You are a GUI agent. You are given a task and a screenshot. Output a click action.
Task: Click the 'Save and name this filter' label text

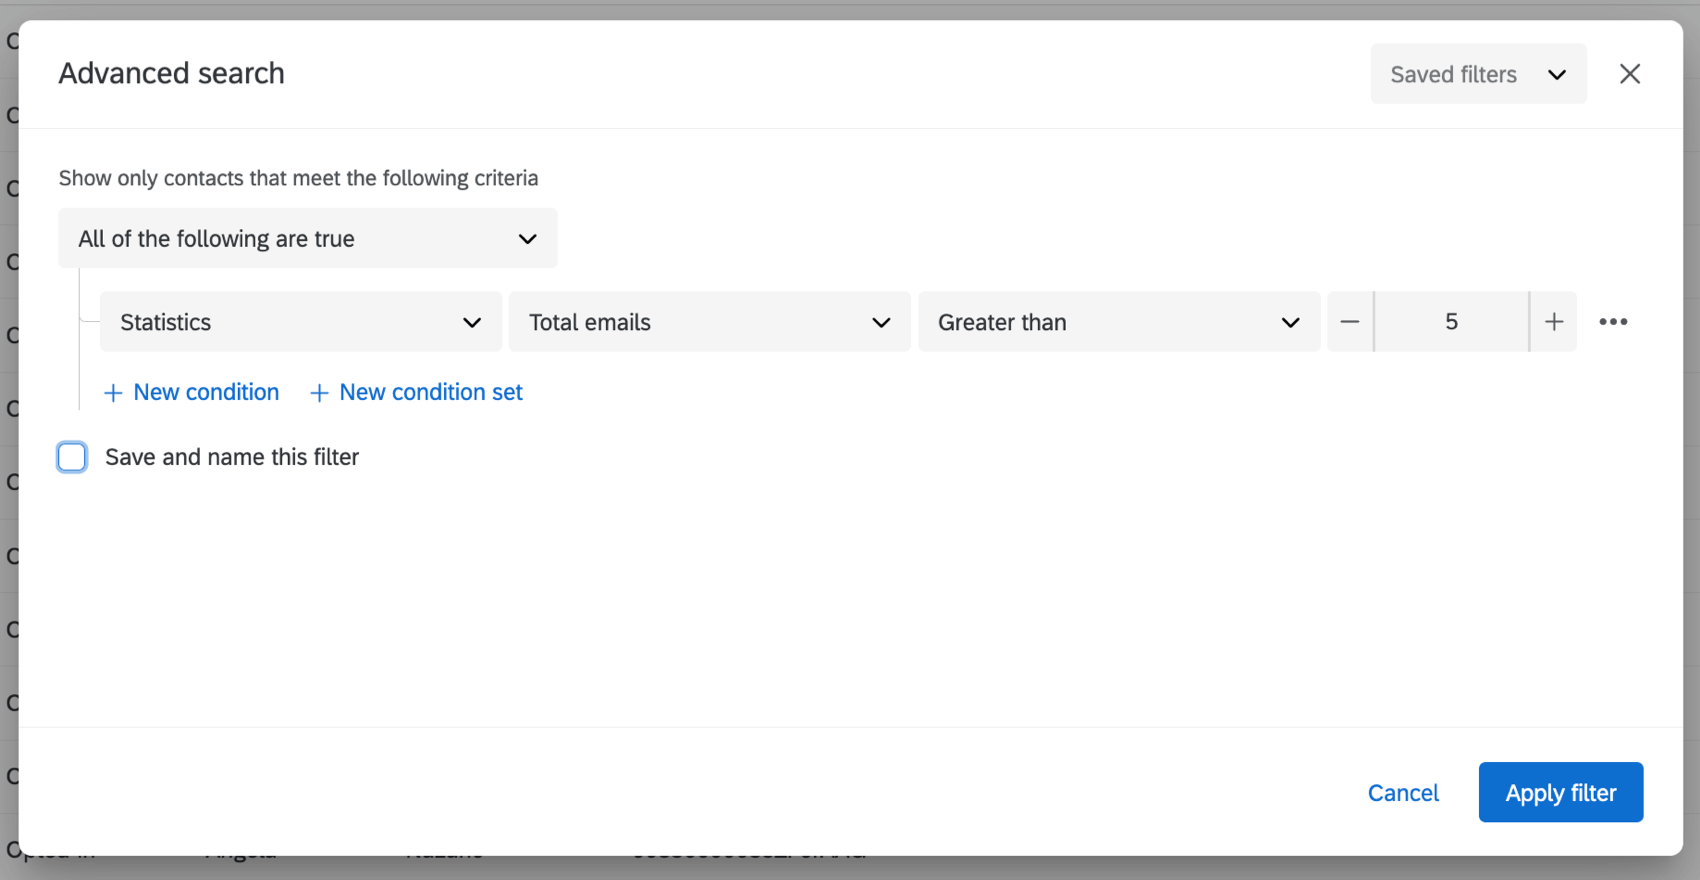(x=232, y=457)
